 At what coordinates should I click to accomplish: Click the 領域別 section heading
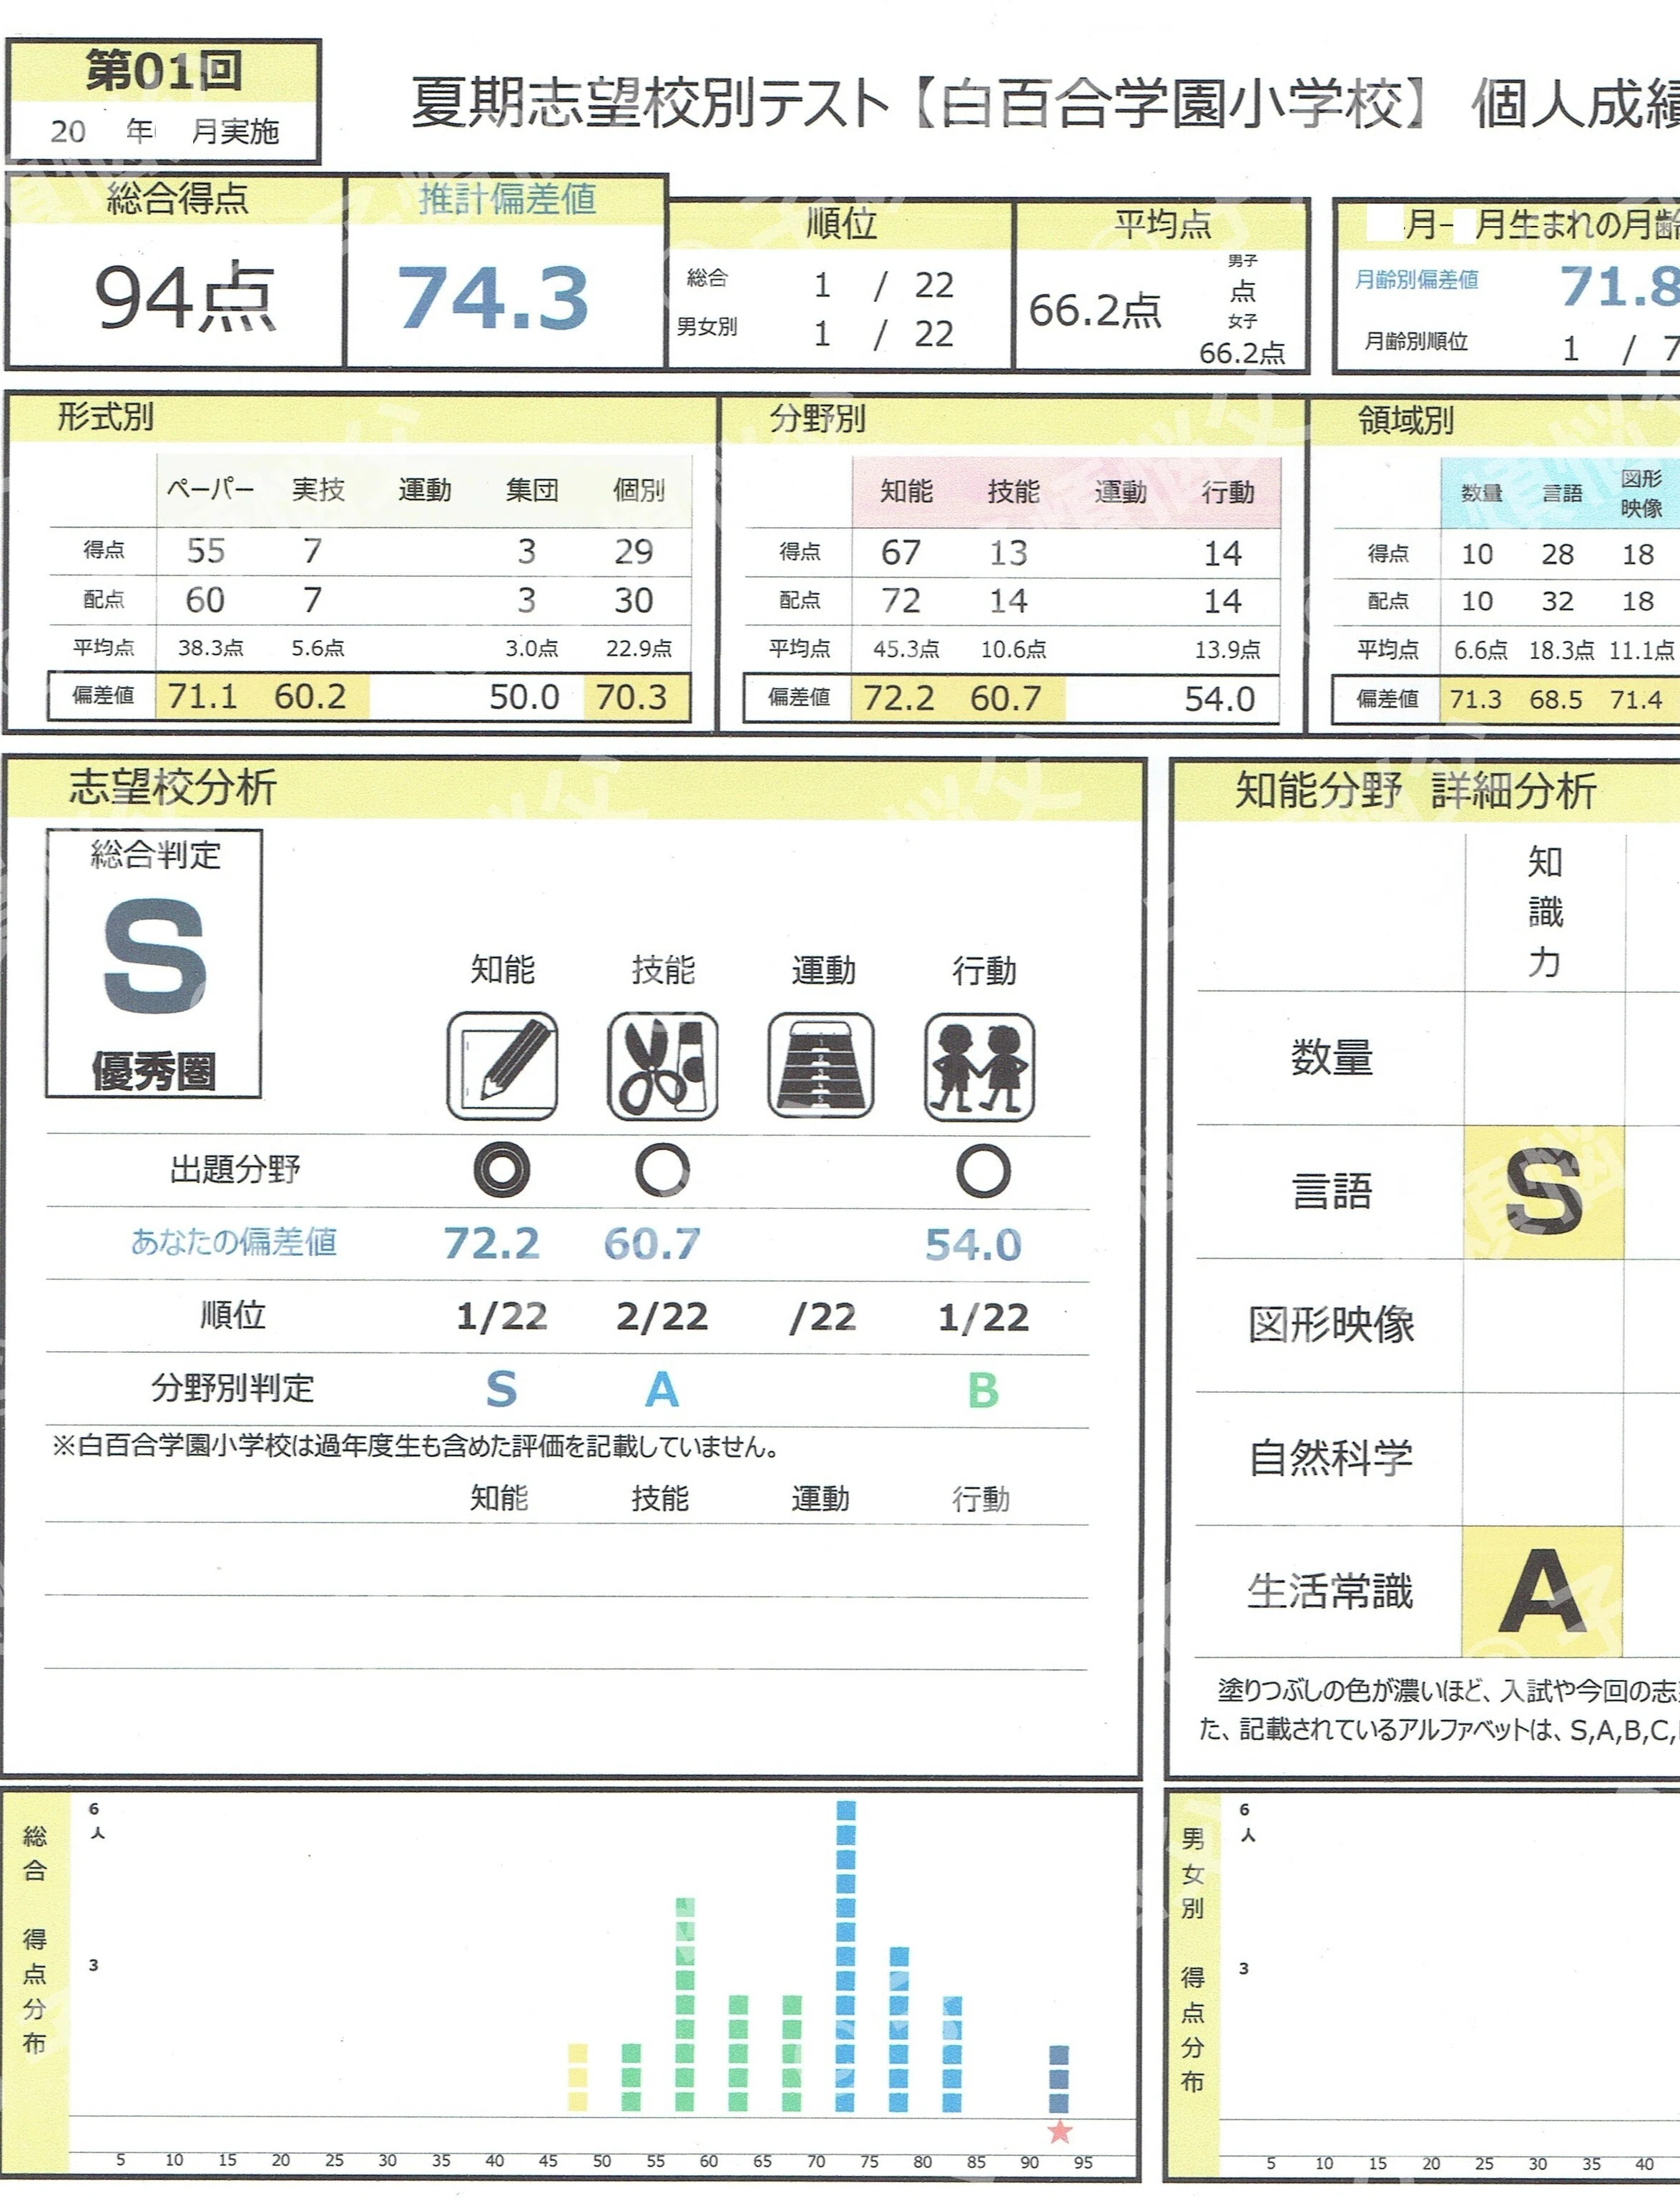tap(1406, 421)
